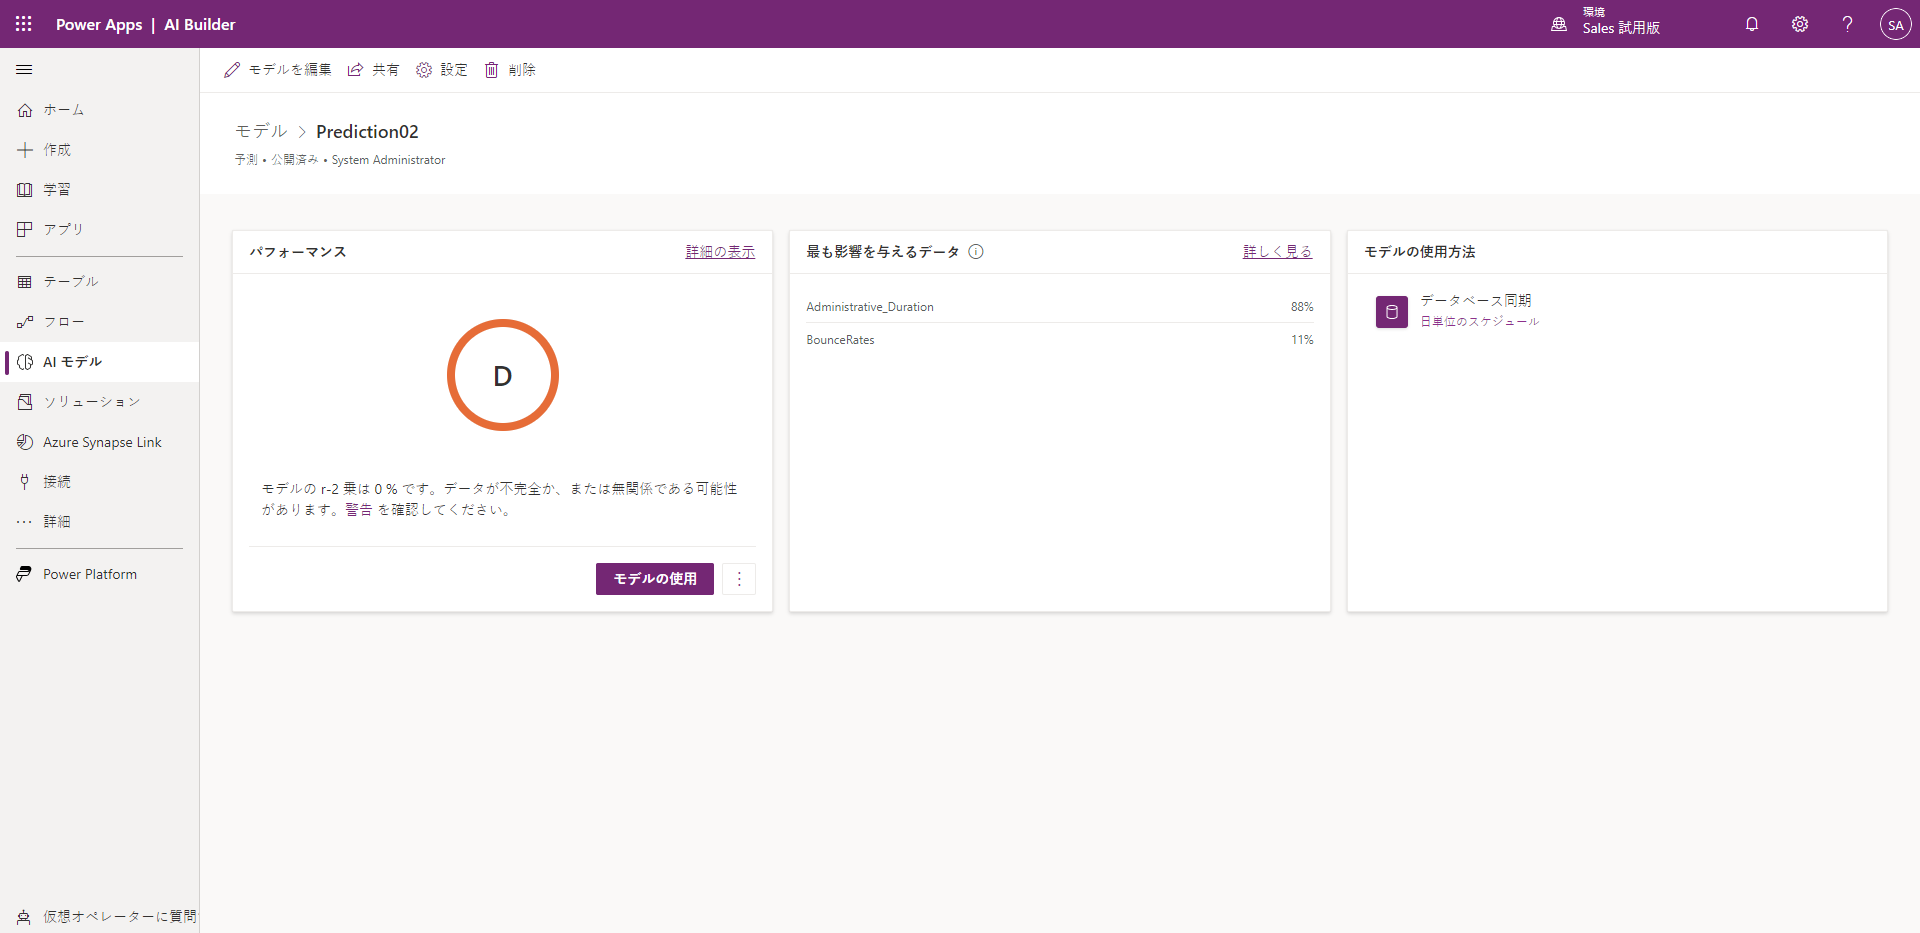The width and height of the screenshot is (1920, 933).
Task: Open the help question mark icon
Action: tap(1847, 24)
